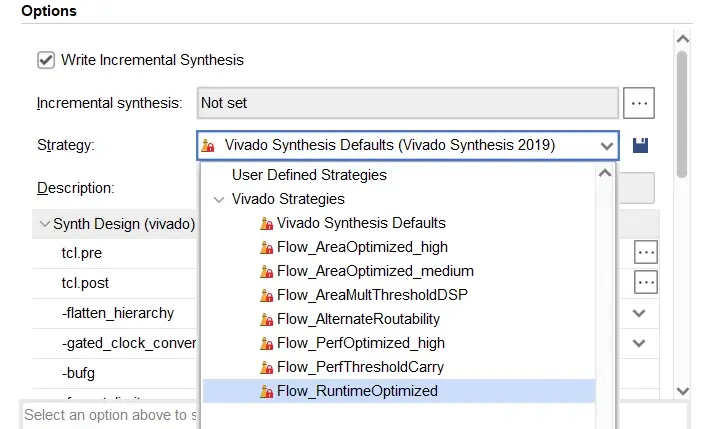Open browse button for tcl.pre
The width and height of the screenshot is (704, 429).
tap(646, 252)
